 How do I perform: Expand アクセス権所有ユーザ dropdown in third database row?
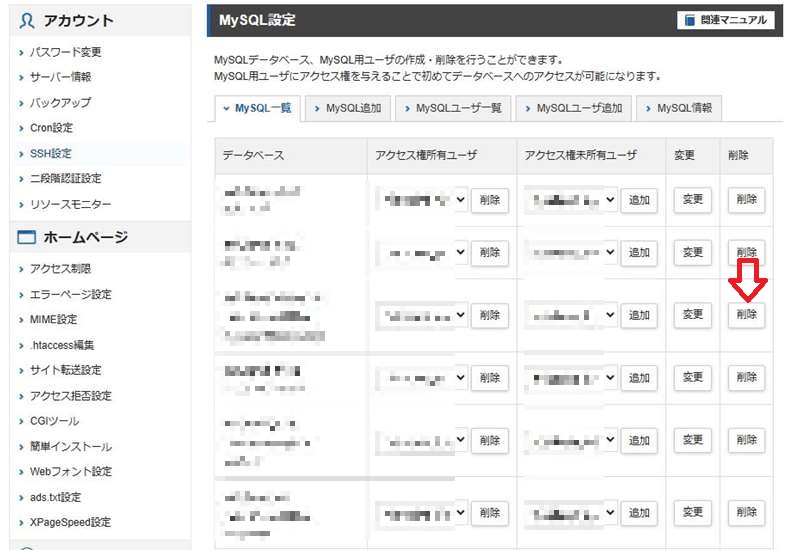(422, 315)
